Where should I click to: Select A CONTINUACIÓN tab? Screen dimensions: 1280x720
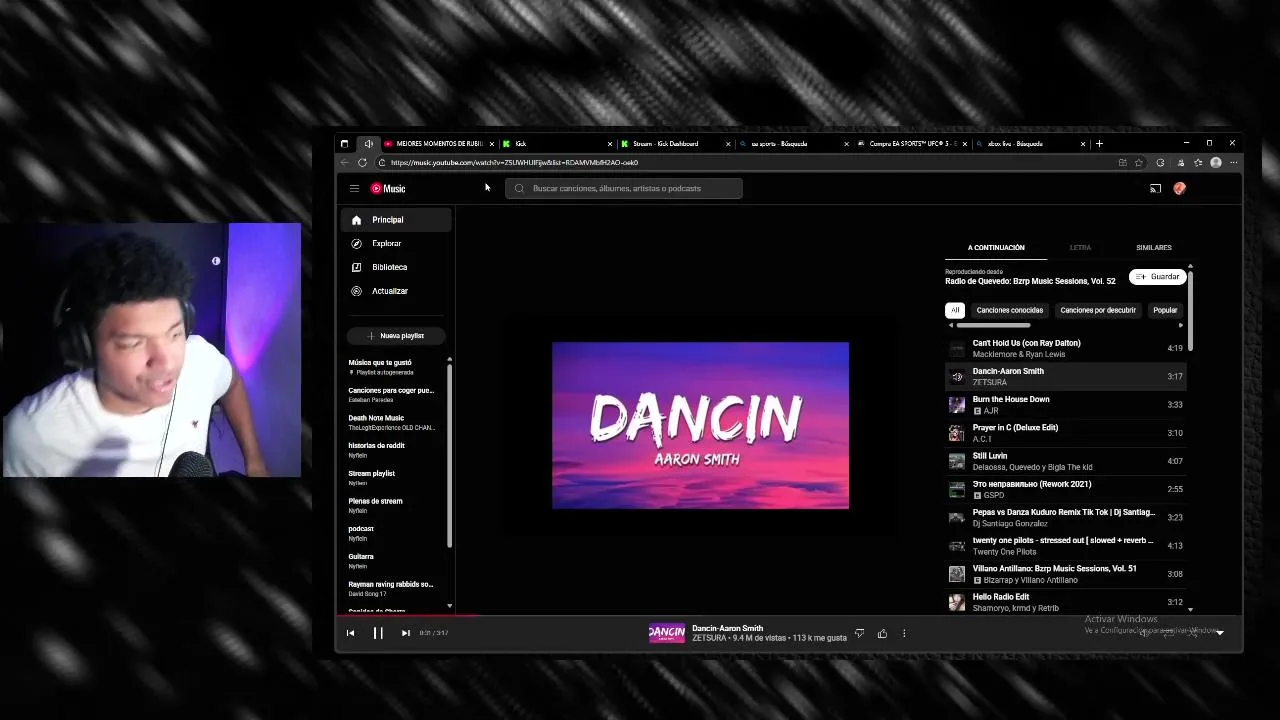pos(996,247)
